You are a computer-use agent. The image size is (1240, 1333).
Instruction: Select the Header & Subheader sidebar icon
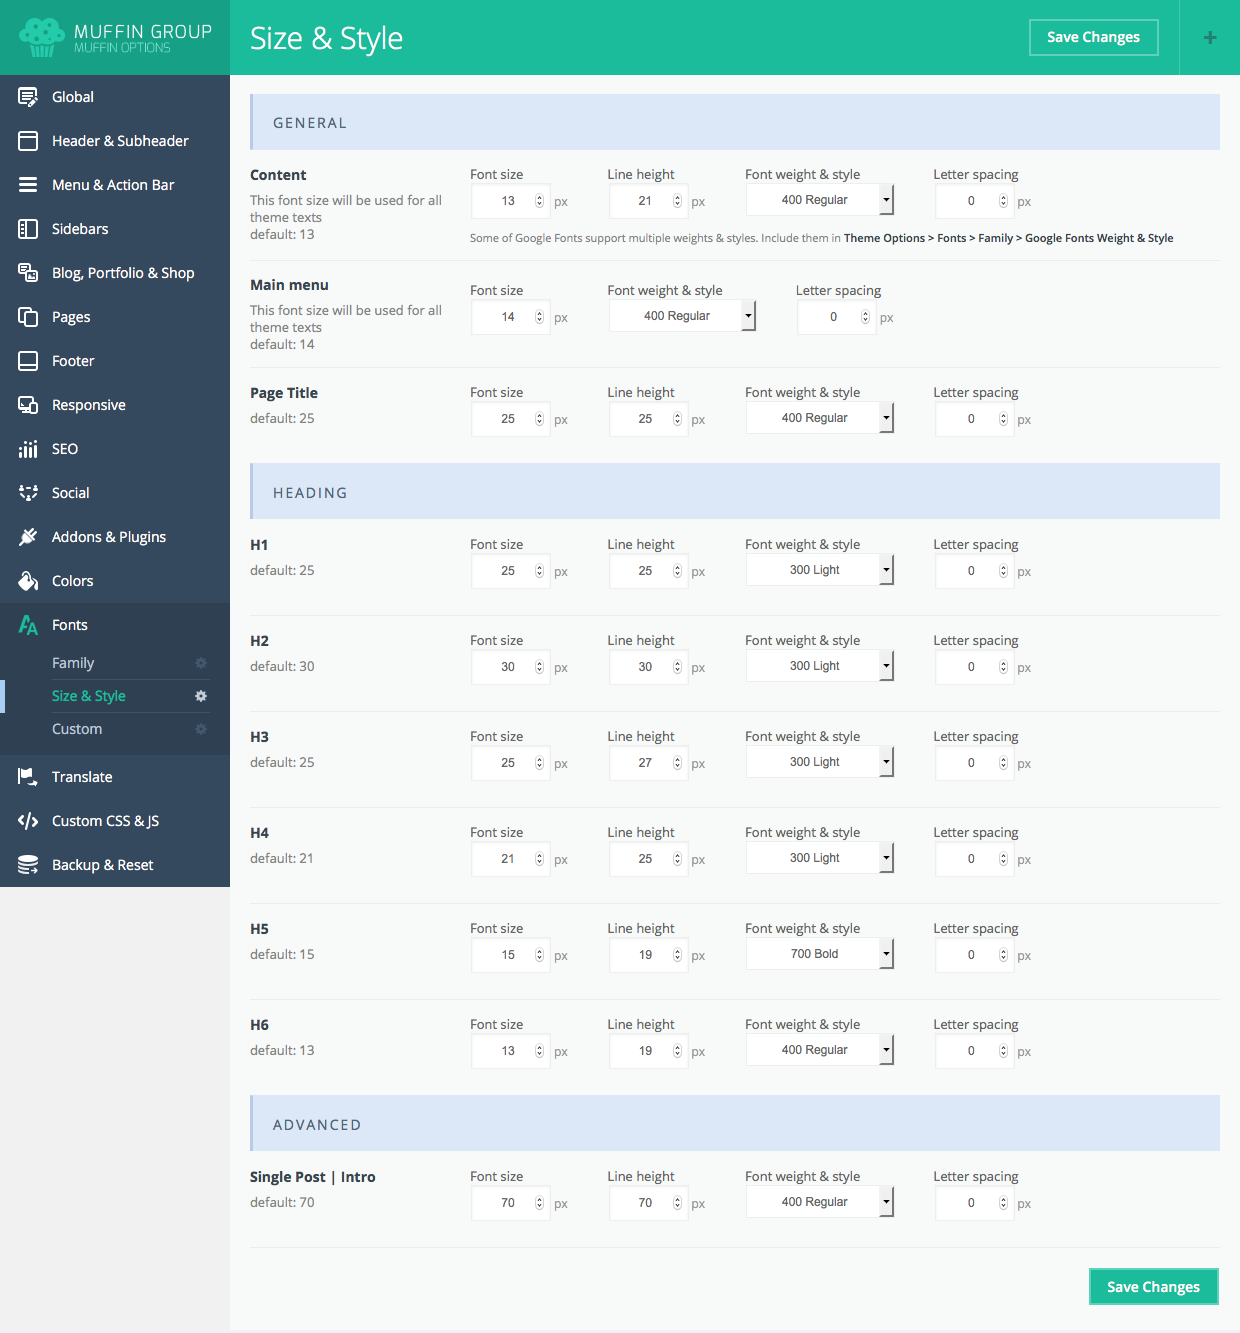point(27,140)
